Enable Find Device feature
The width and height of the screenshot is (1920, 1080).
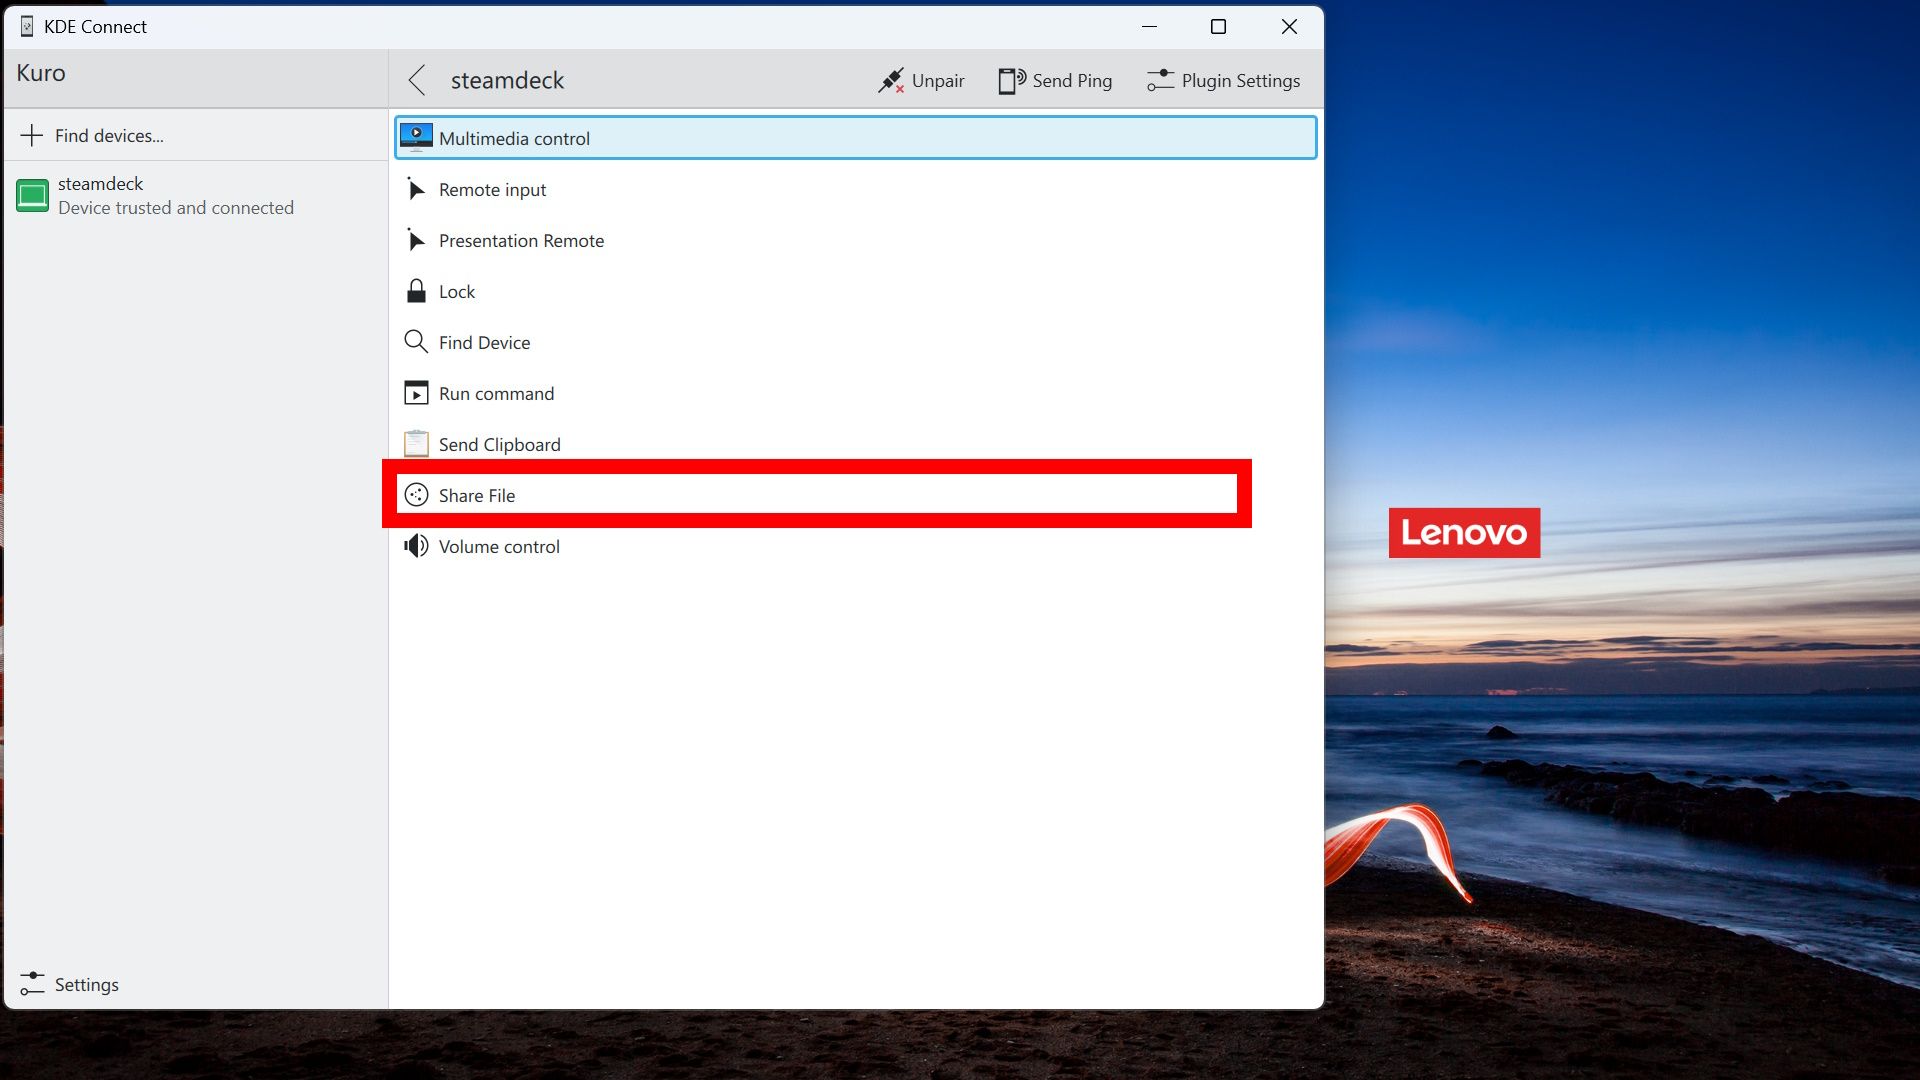click(484, 342)
